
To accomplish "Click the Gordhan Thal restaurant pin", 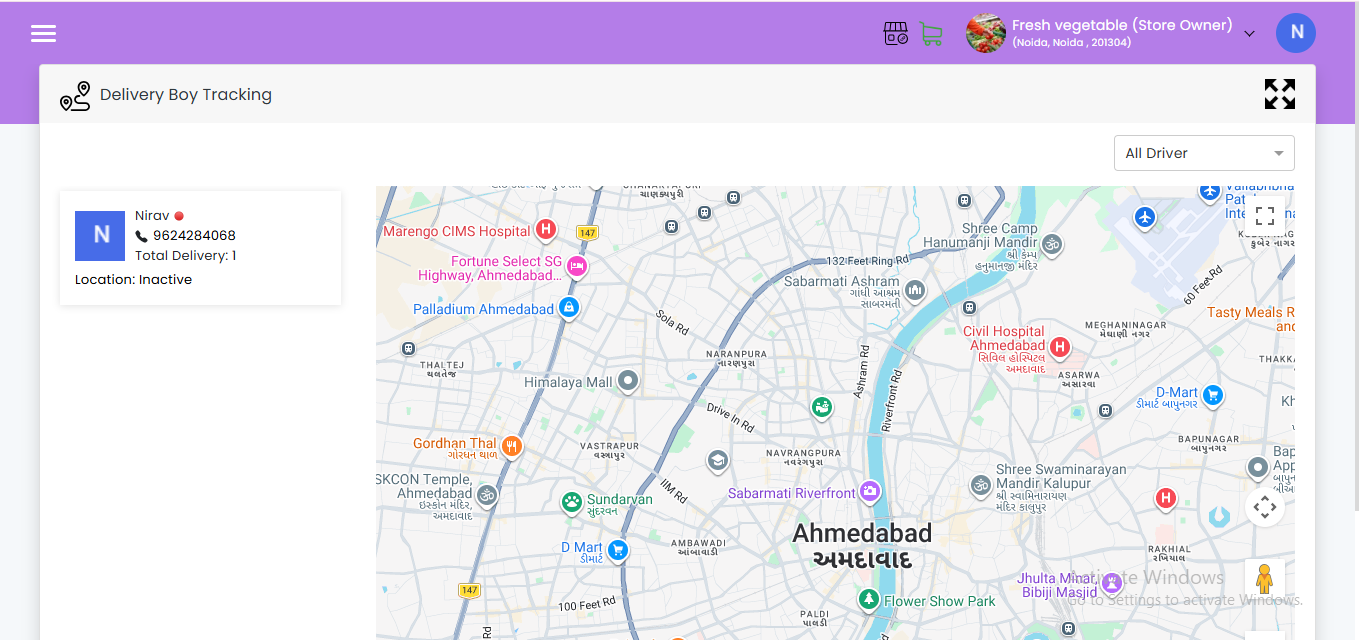I will tap(512, 446).
